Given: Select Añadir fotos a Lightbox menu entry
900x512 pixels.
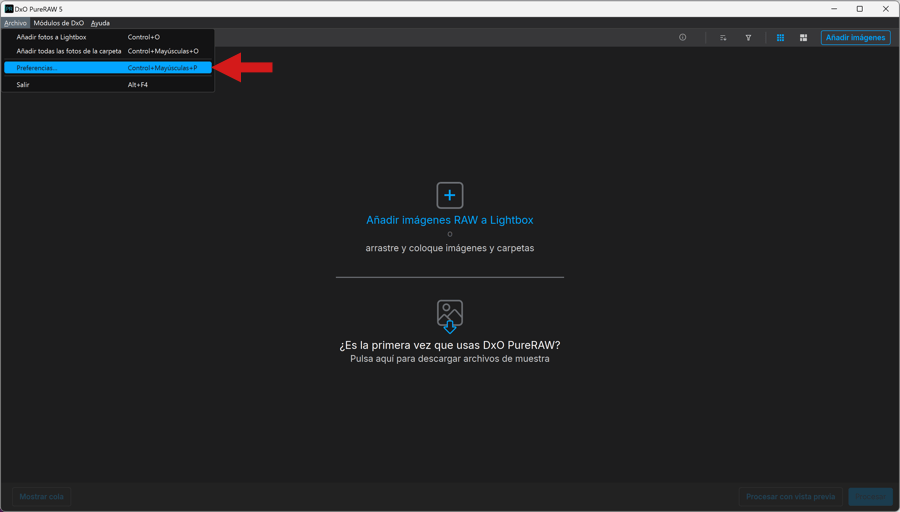Looking at the screenshot, I should (108, 37).
